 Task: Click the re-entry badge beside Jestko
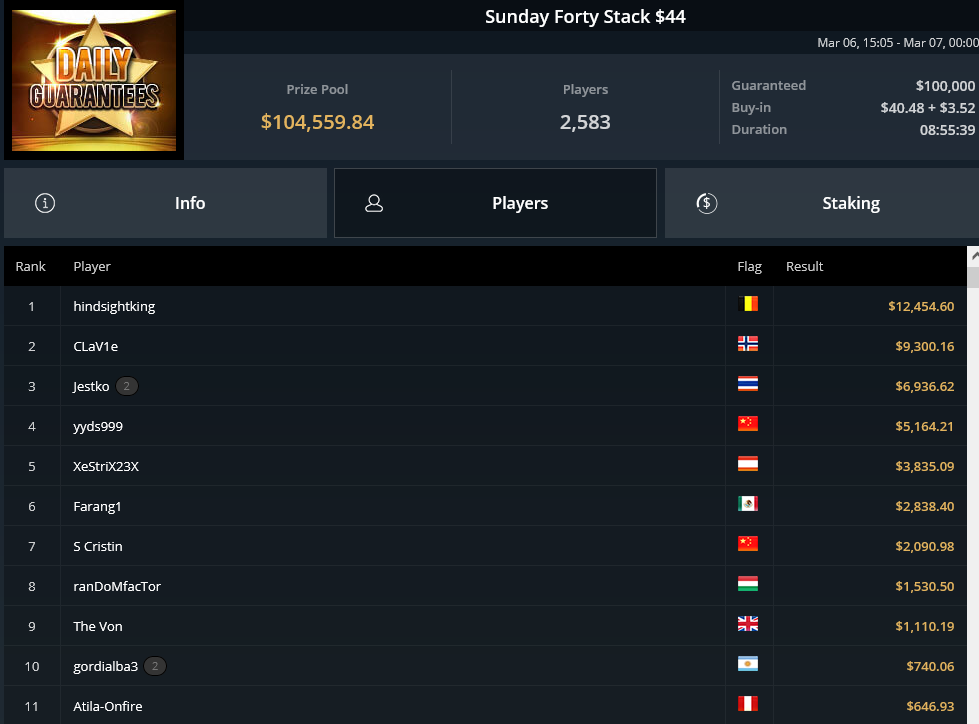pos(127,386)
